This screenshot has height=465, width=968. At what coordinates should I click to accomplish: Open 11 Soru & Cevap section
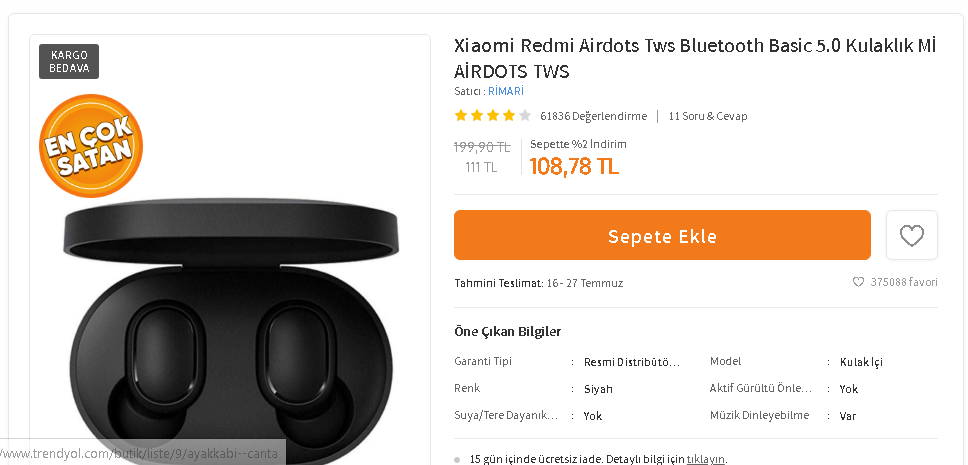coord(707,116)
